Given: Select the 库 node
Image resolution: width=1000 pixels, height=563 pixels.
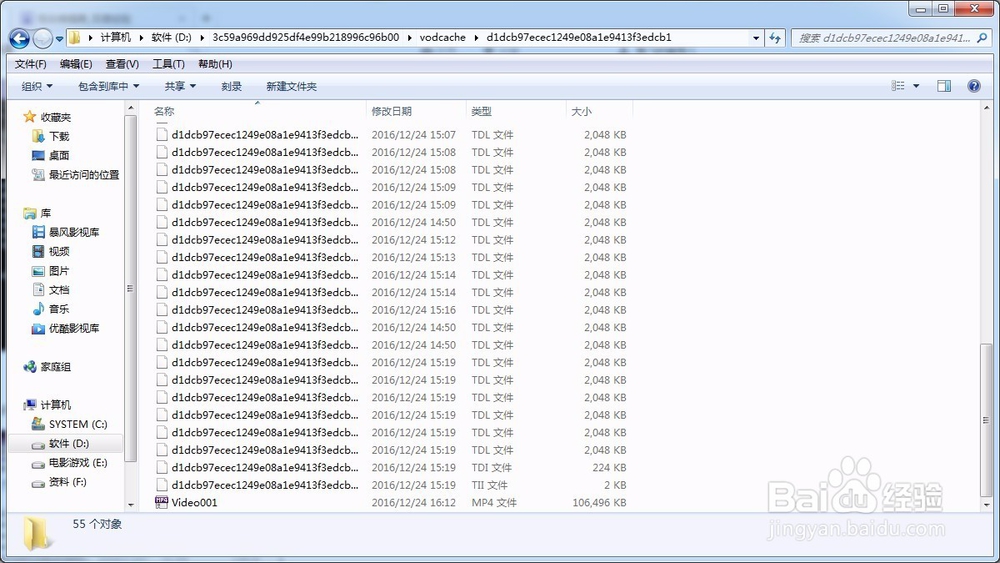Looking at the screenshot, I should (45, 213).
